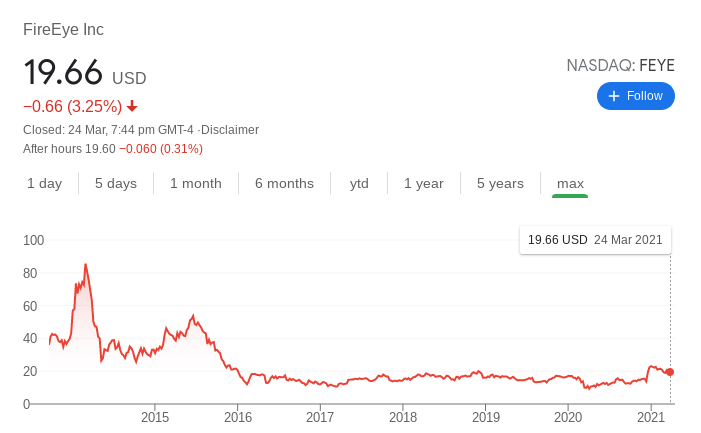Click the FireEye Inc title
The image size is (701, 433).
coord(63,30)
